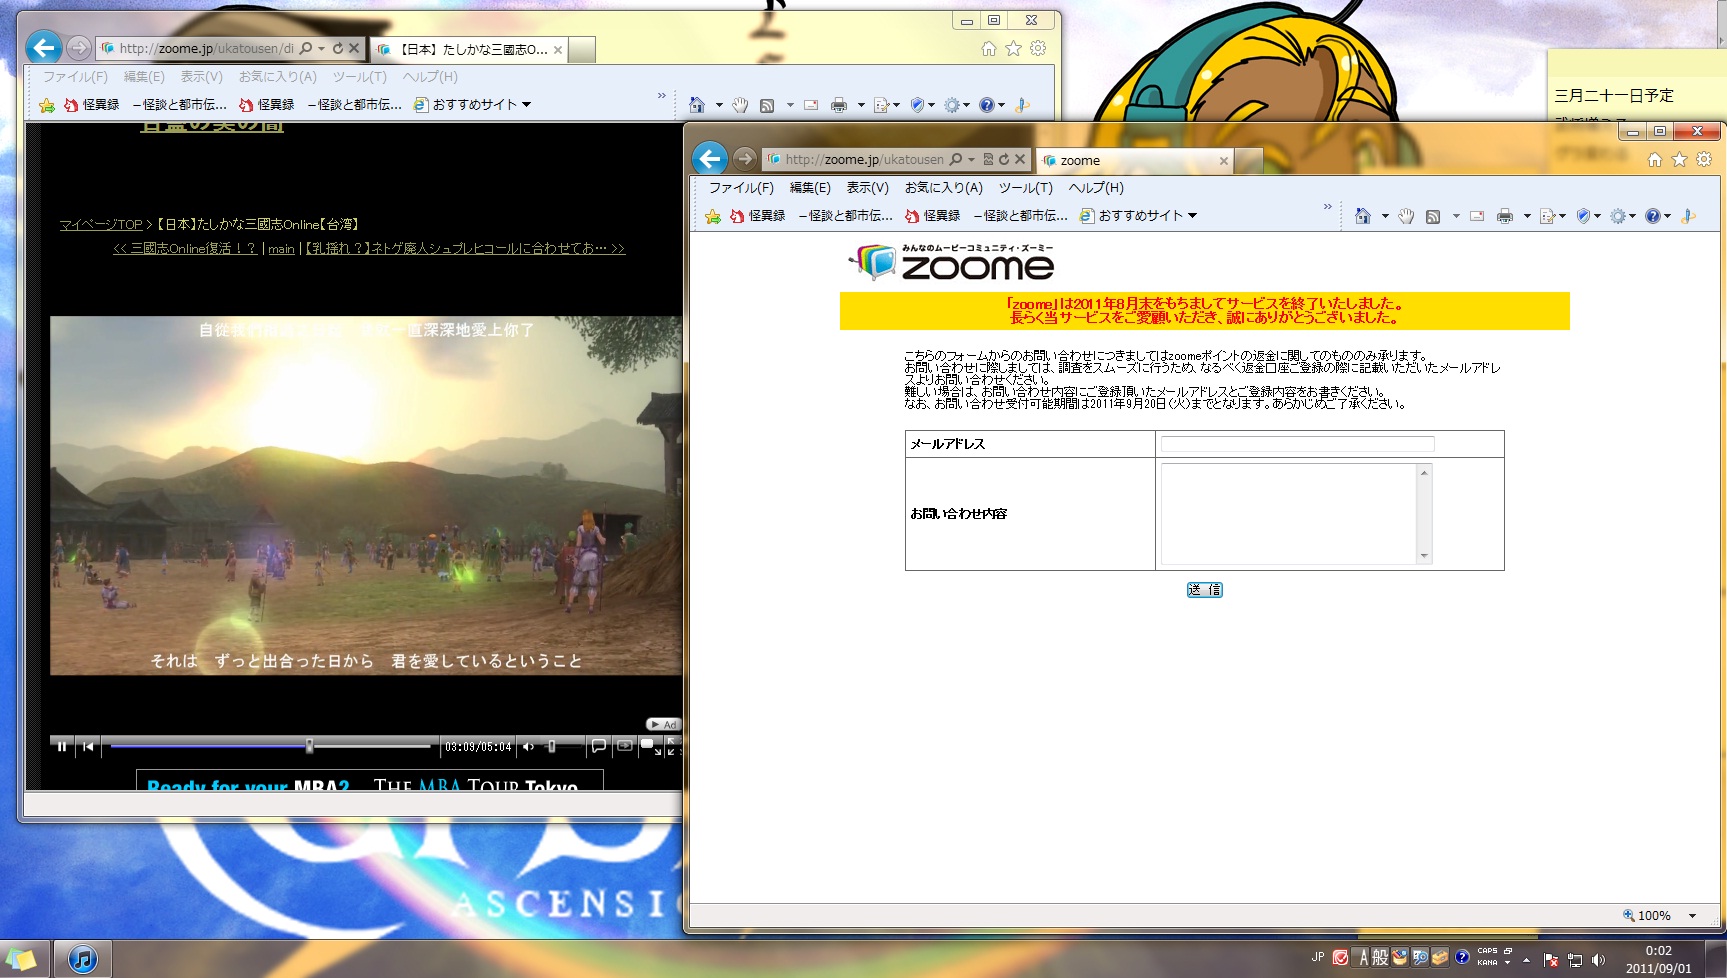Image resolution: width=1727 pixels, height=978 pixels.
Task: Toggle KANA mode in the language bar
Action: coord(1488,962)
